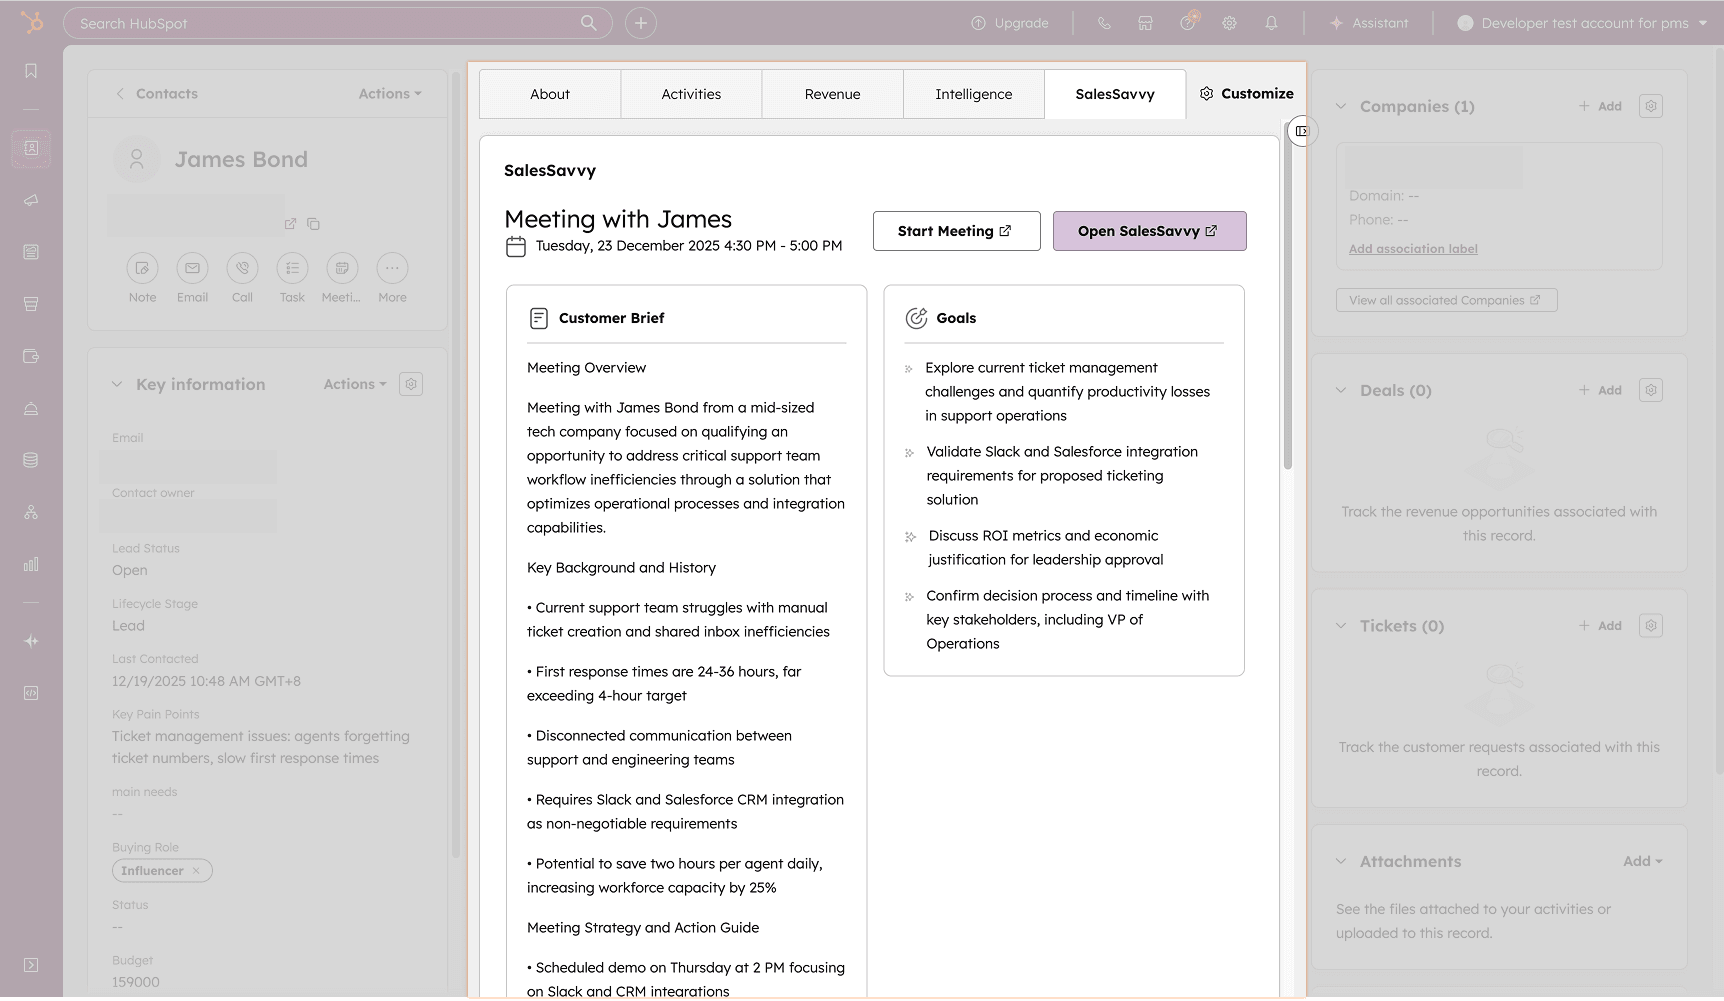Open the Breeze sparkle sidebar icon
Viewport: 1724px width, 1001px height.
(31, 641)
